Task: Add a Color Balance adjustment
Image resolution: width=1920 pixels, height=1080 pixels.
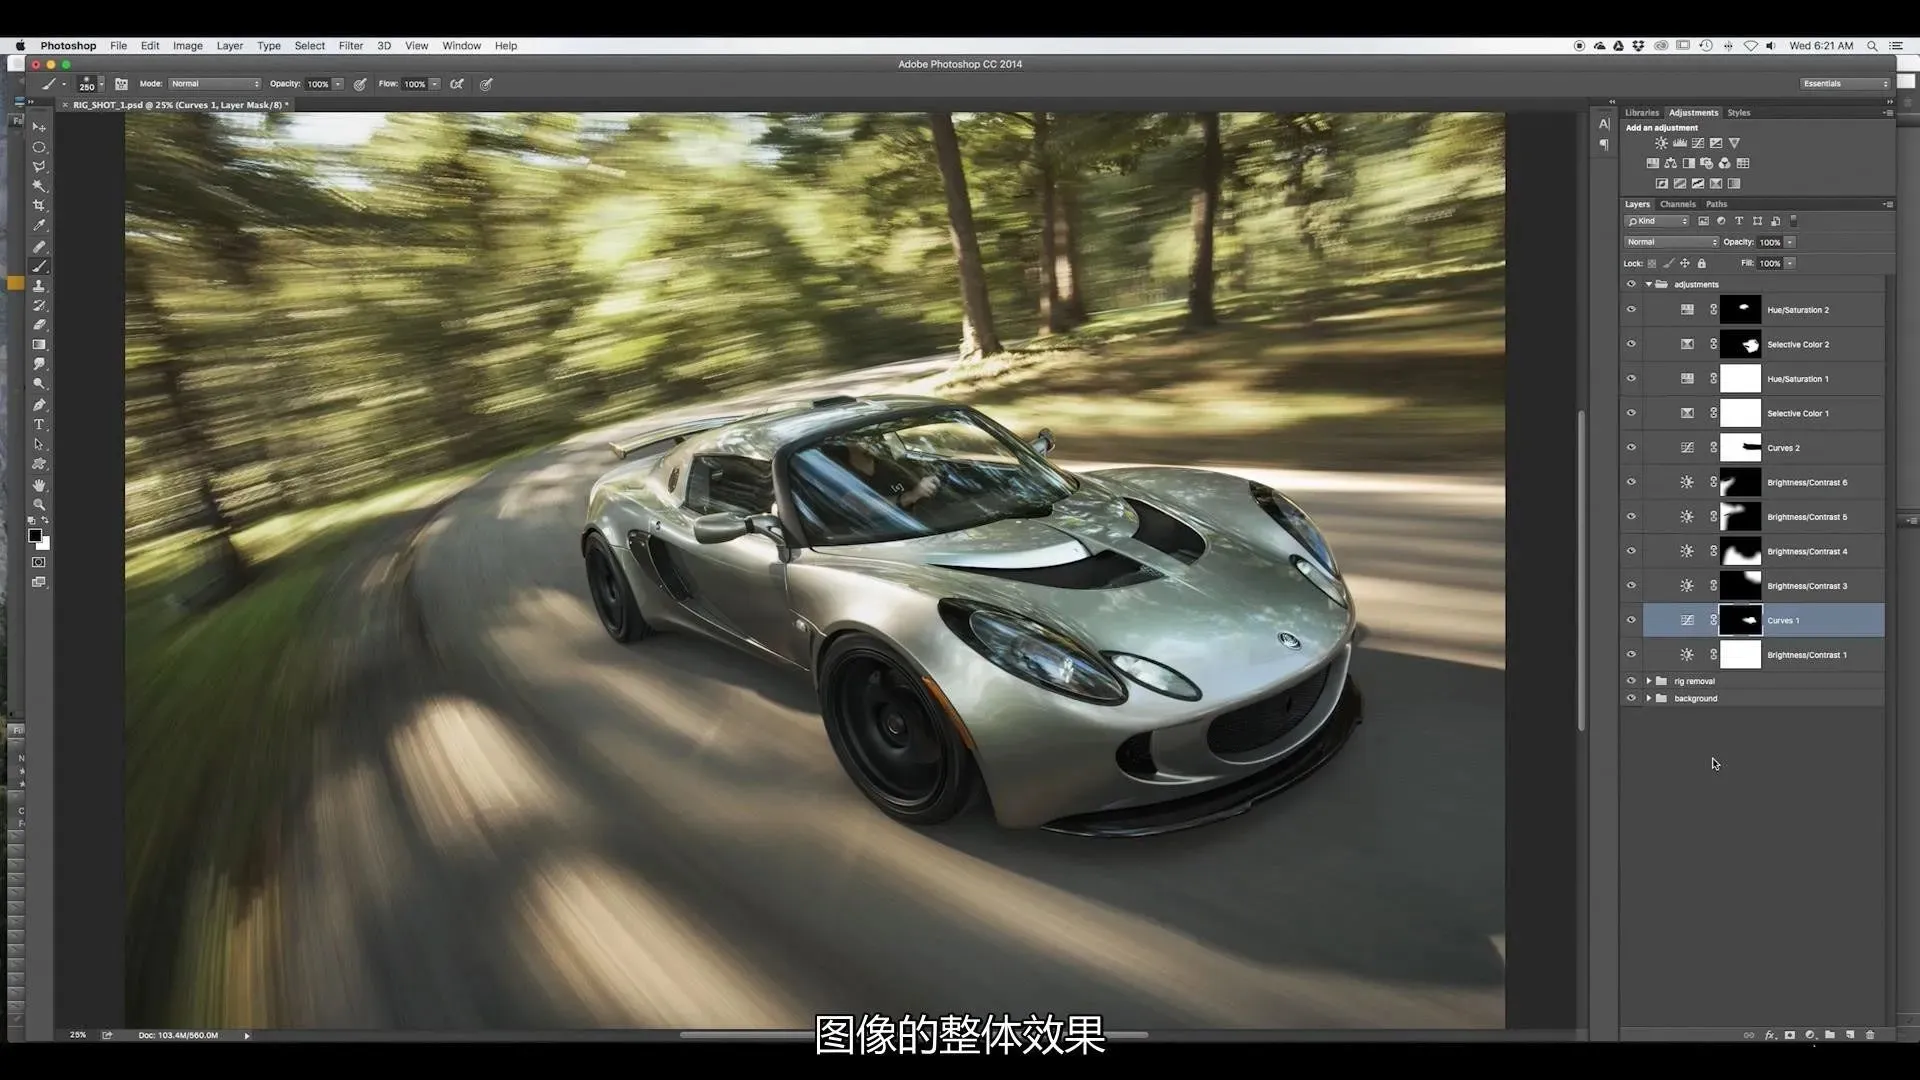Action: [x=1670, y=163]
